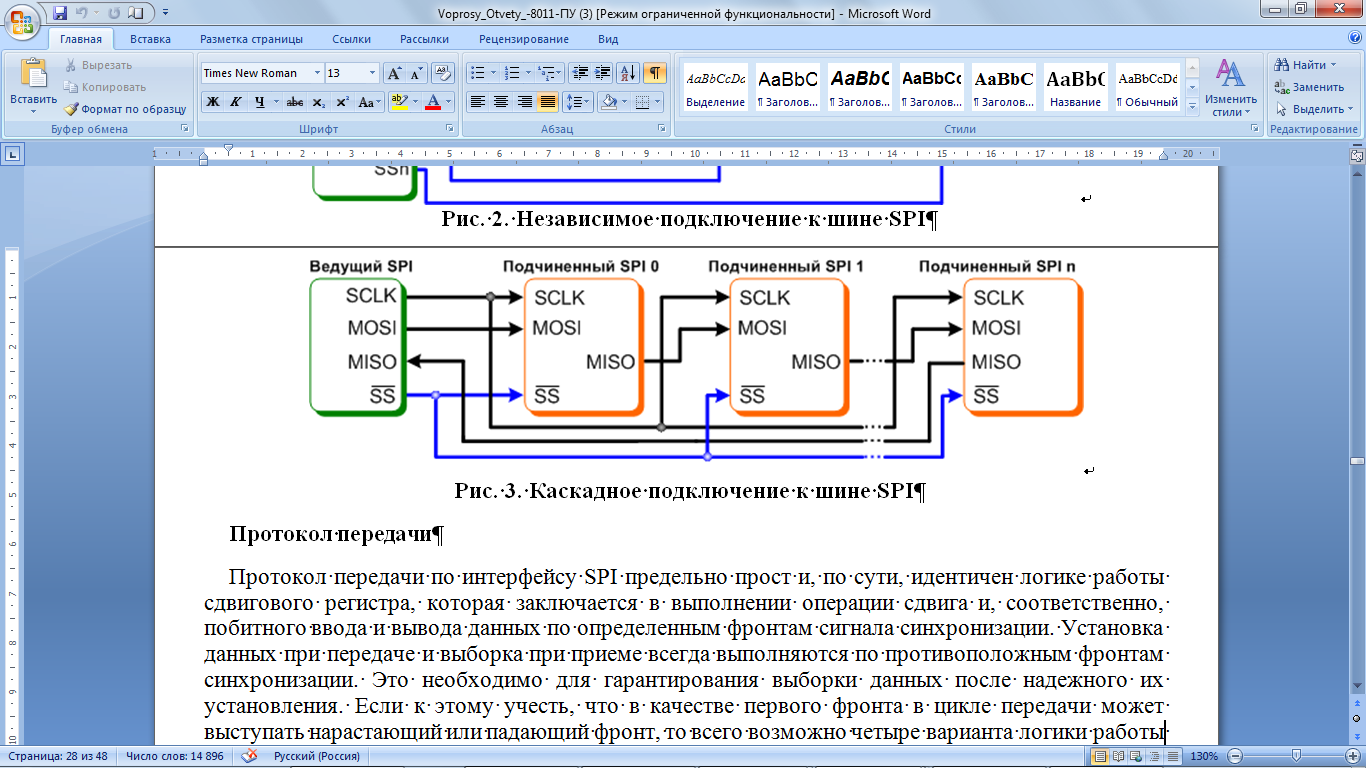Open the change case (Aa) dropdown

coord(370,101)
